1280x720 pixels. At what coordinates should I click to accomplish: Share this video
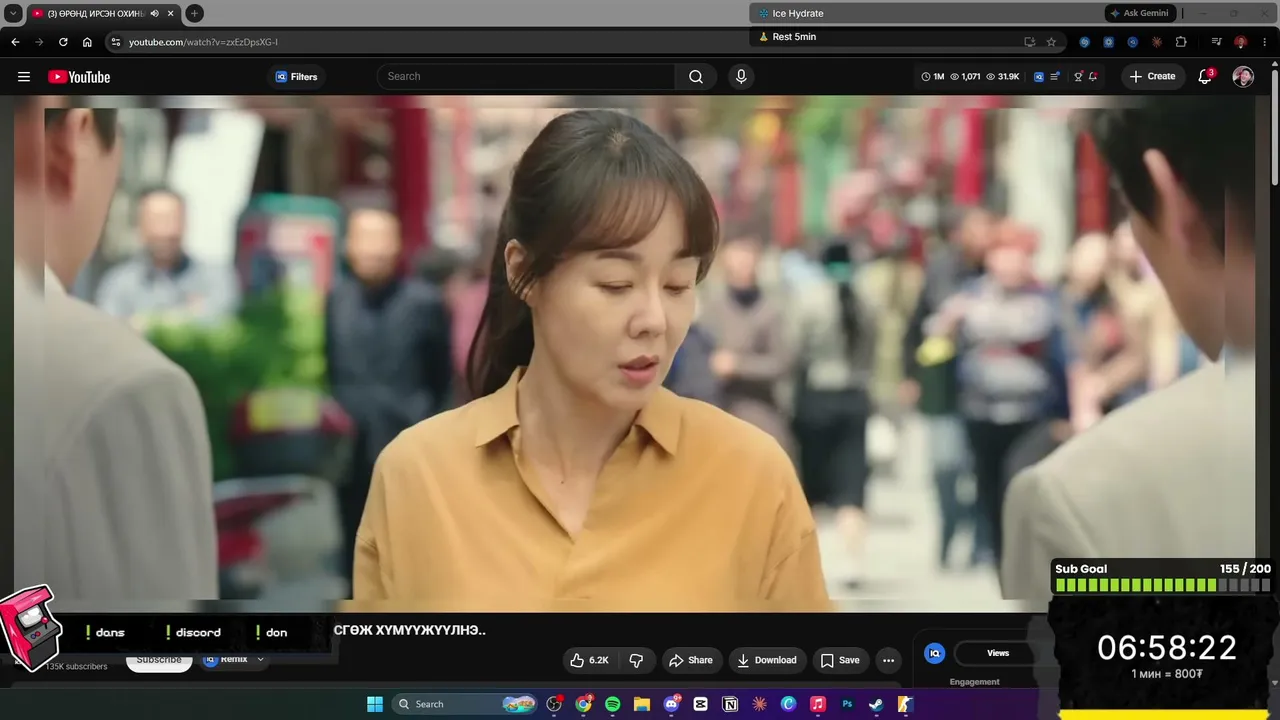[x=690, y=660]
